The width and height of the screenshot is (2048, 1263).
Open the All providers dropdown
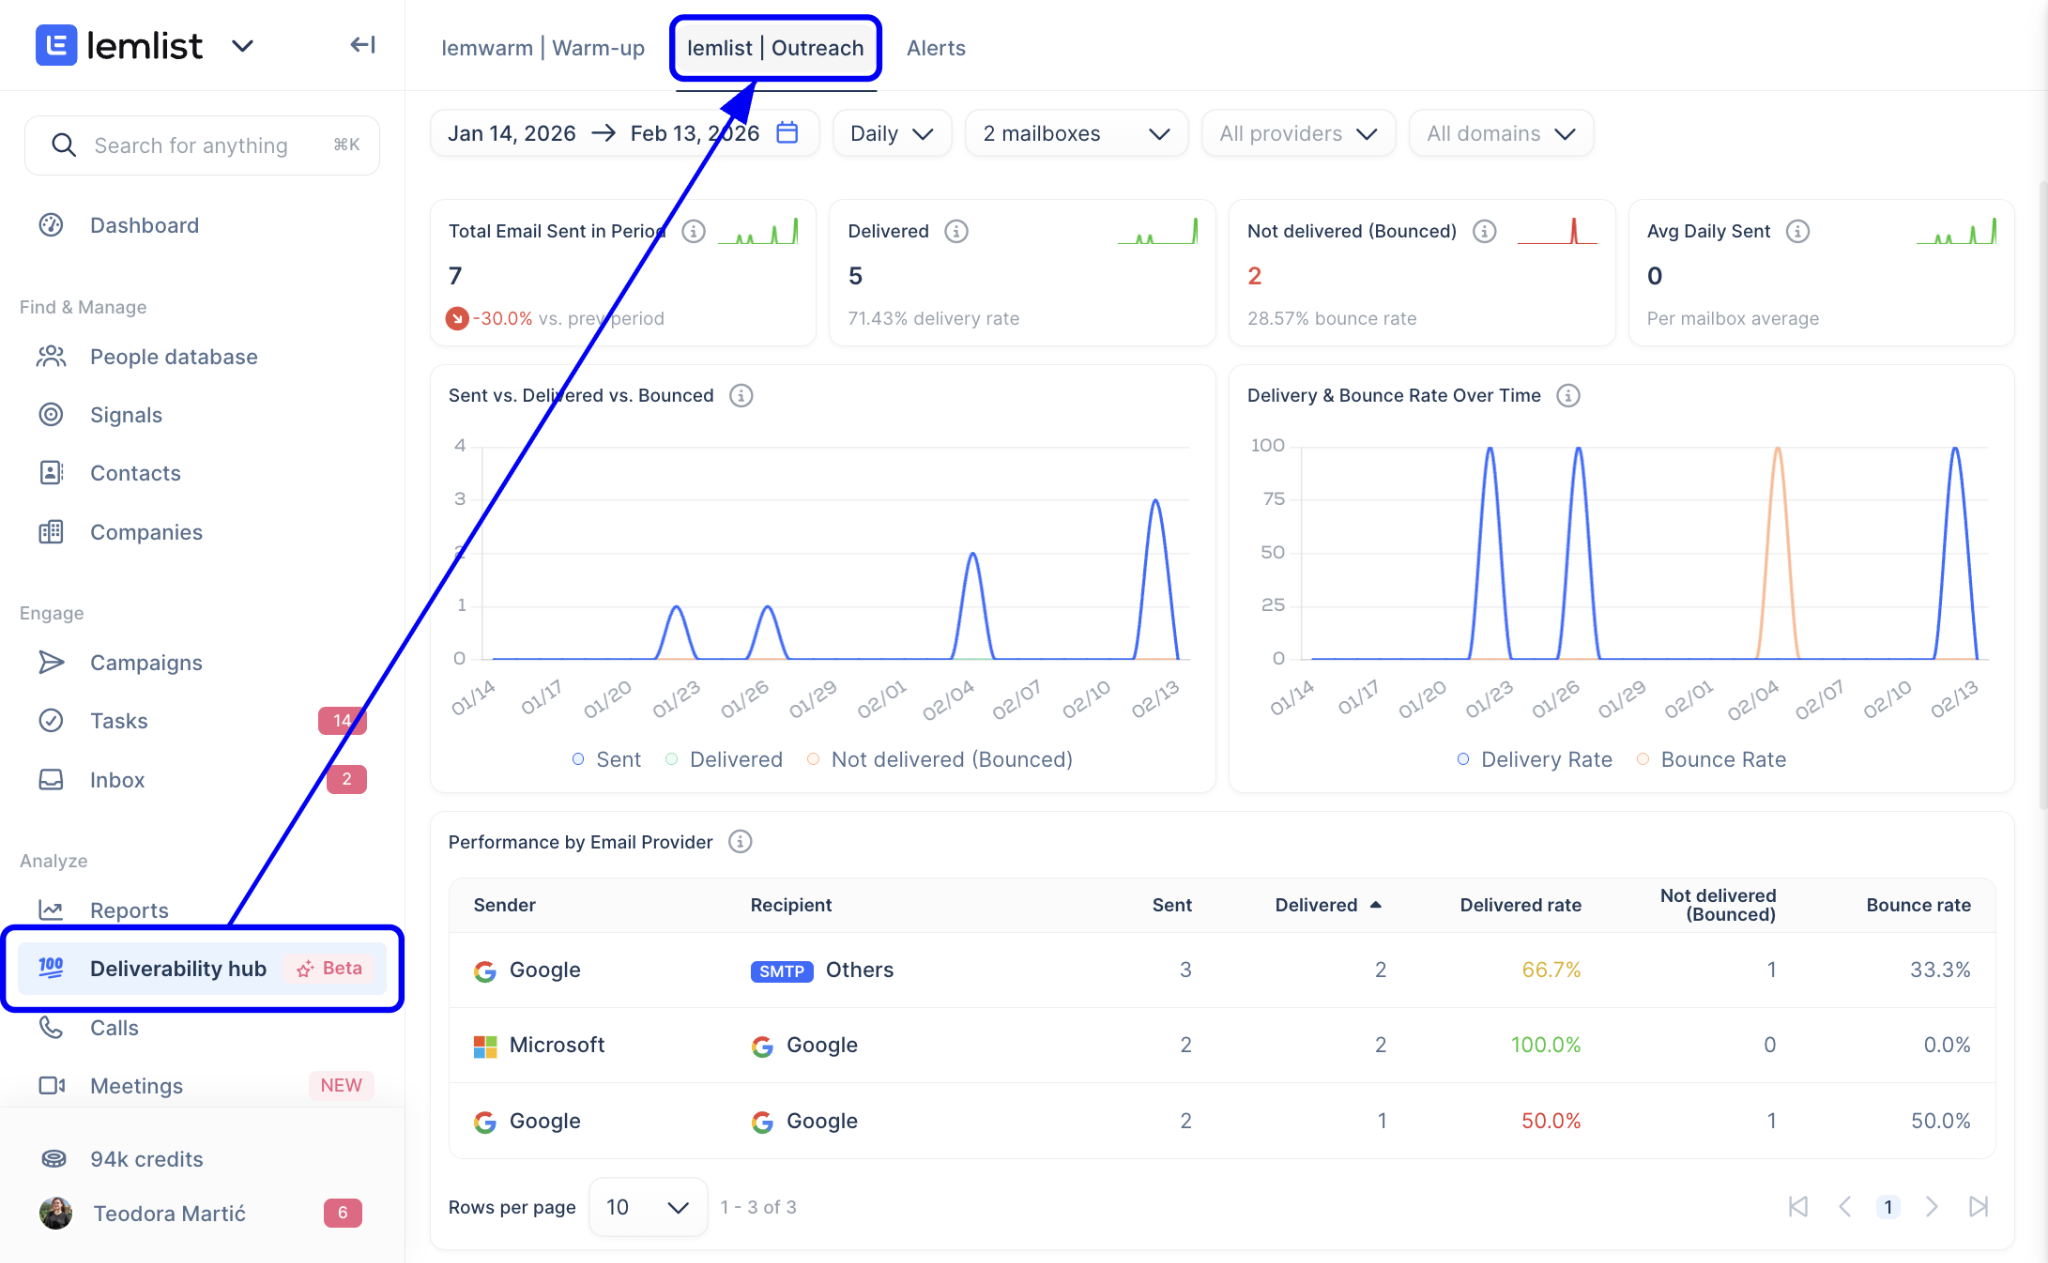coord(1298,133)
